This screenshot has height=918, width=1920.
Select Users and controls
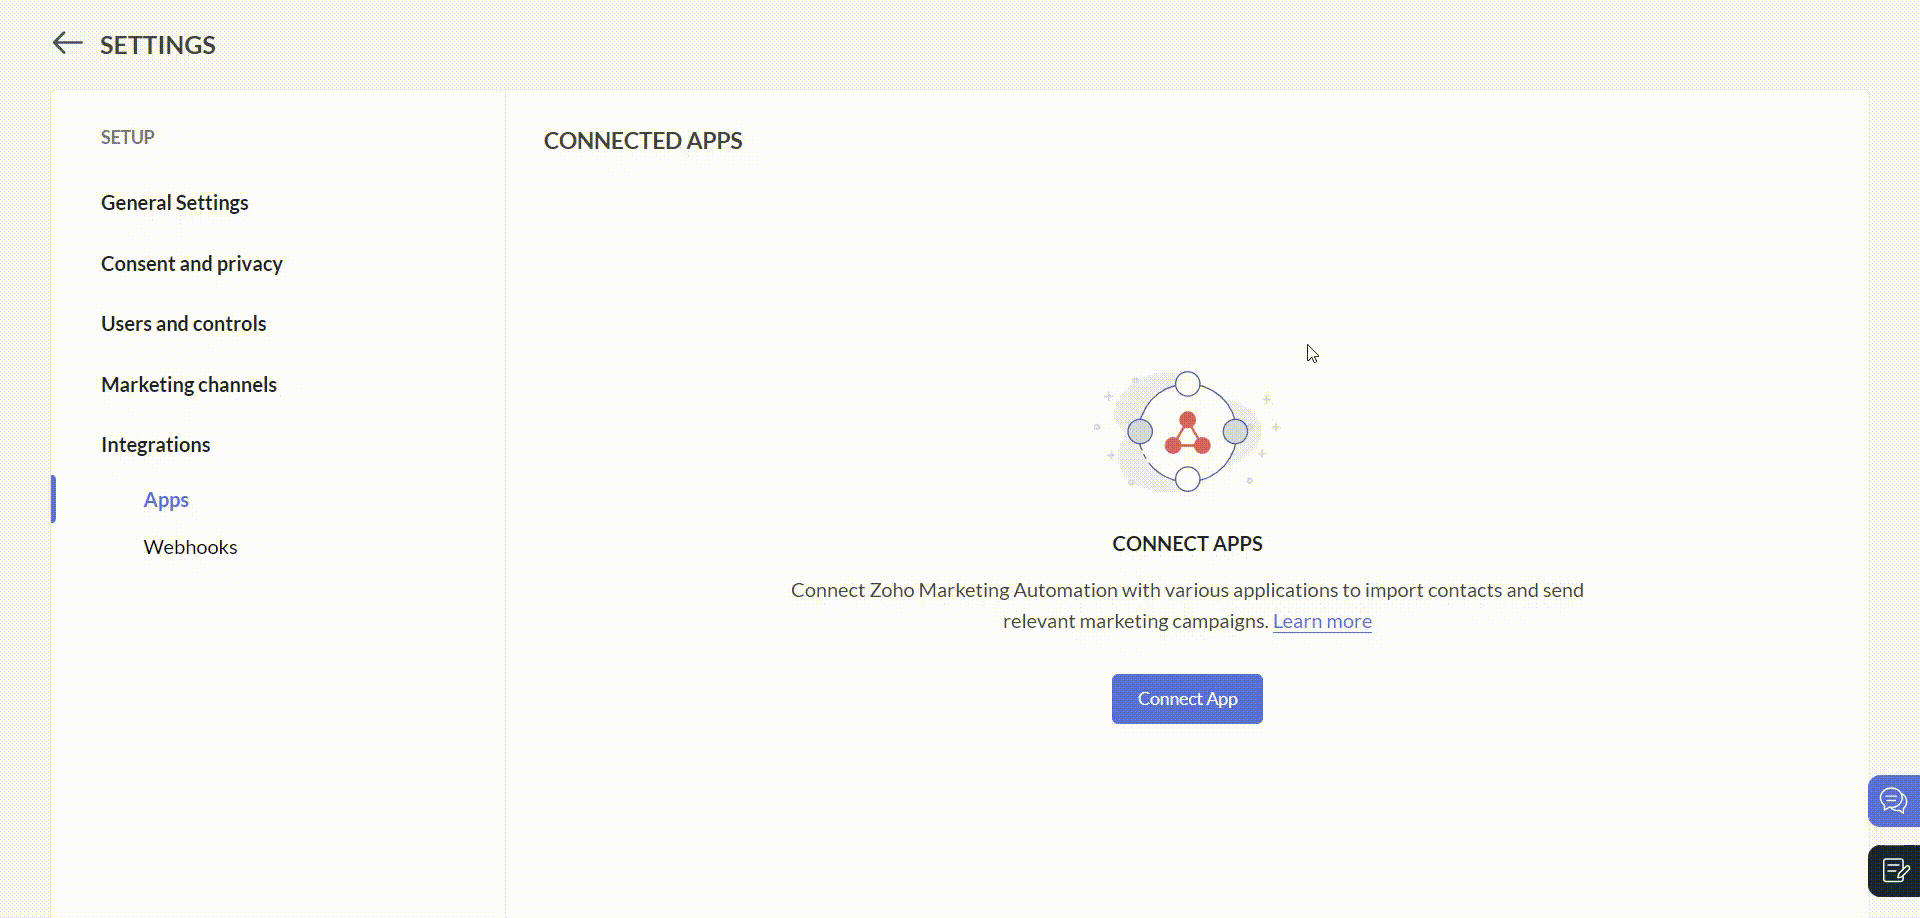coord(183,324)
